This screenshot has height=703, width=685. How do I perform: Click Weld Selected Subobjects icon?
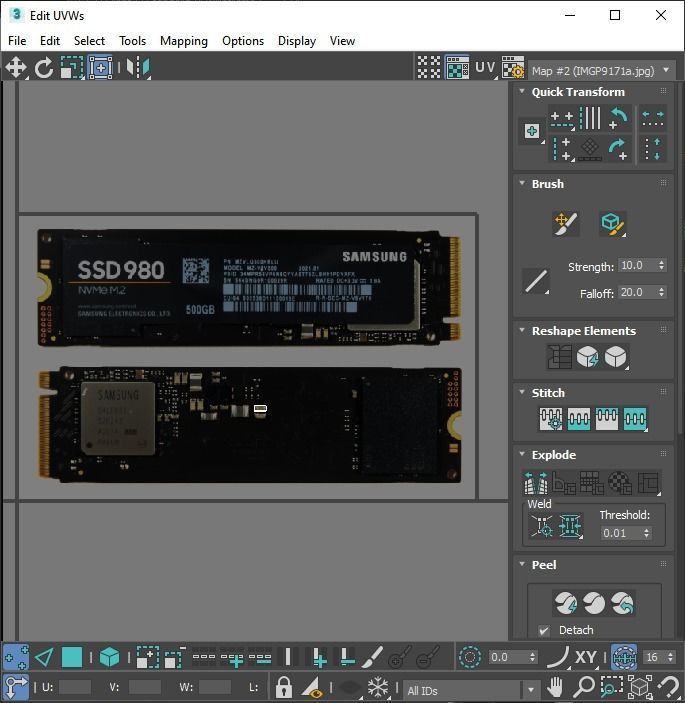[570, 525]
